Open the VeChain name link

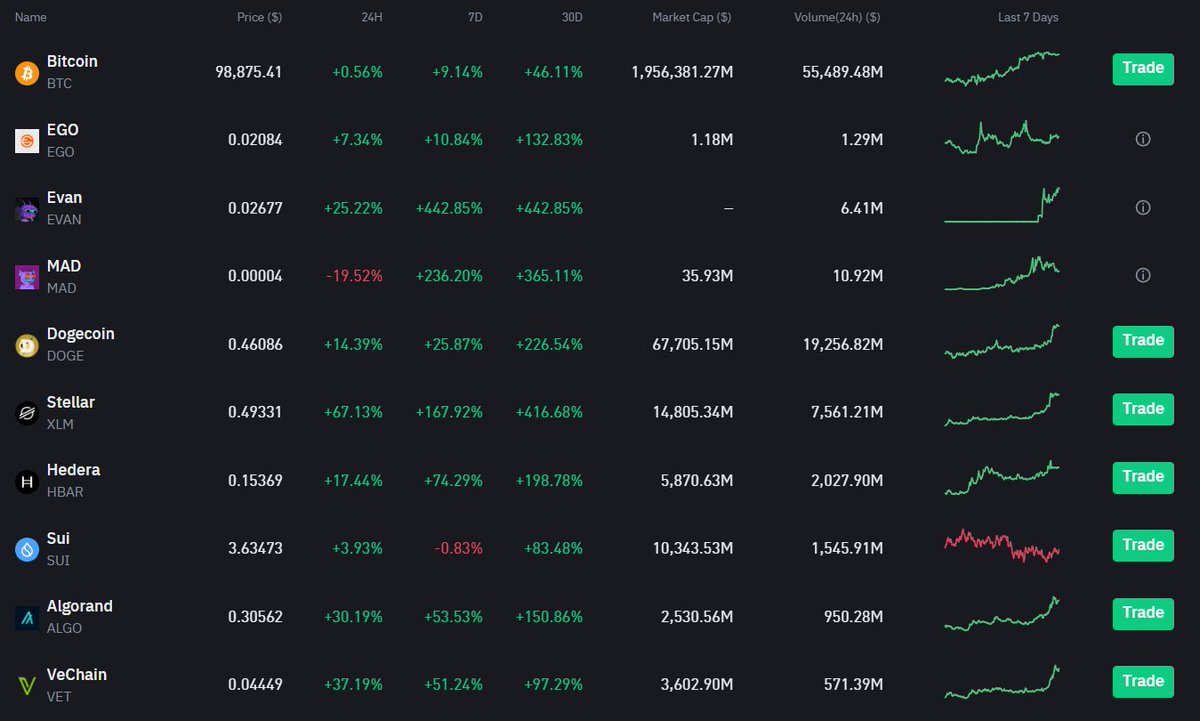tap(77, 674)
